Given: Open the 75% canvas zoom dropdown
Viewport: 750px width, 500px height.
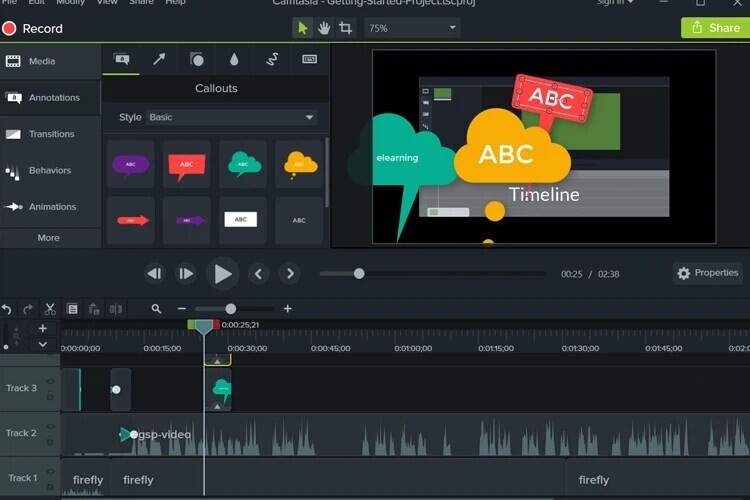Looking at the screenshot, I should 412,28.
